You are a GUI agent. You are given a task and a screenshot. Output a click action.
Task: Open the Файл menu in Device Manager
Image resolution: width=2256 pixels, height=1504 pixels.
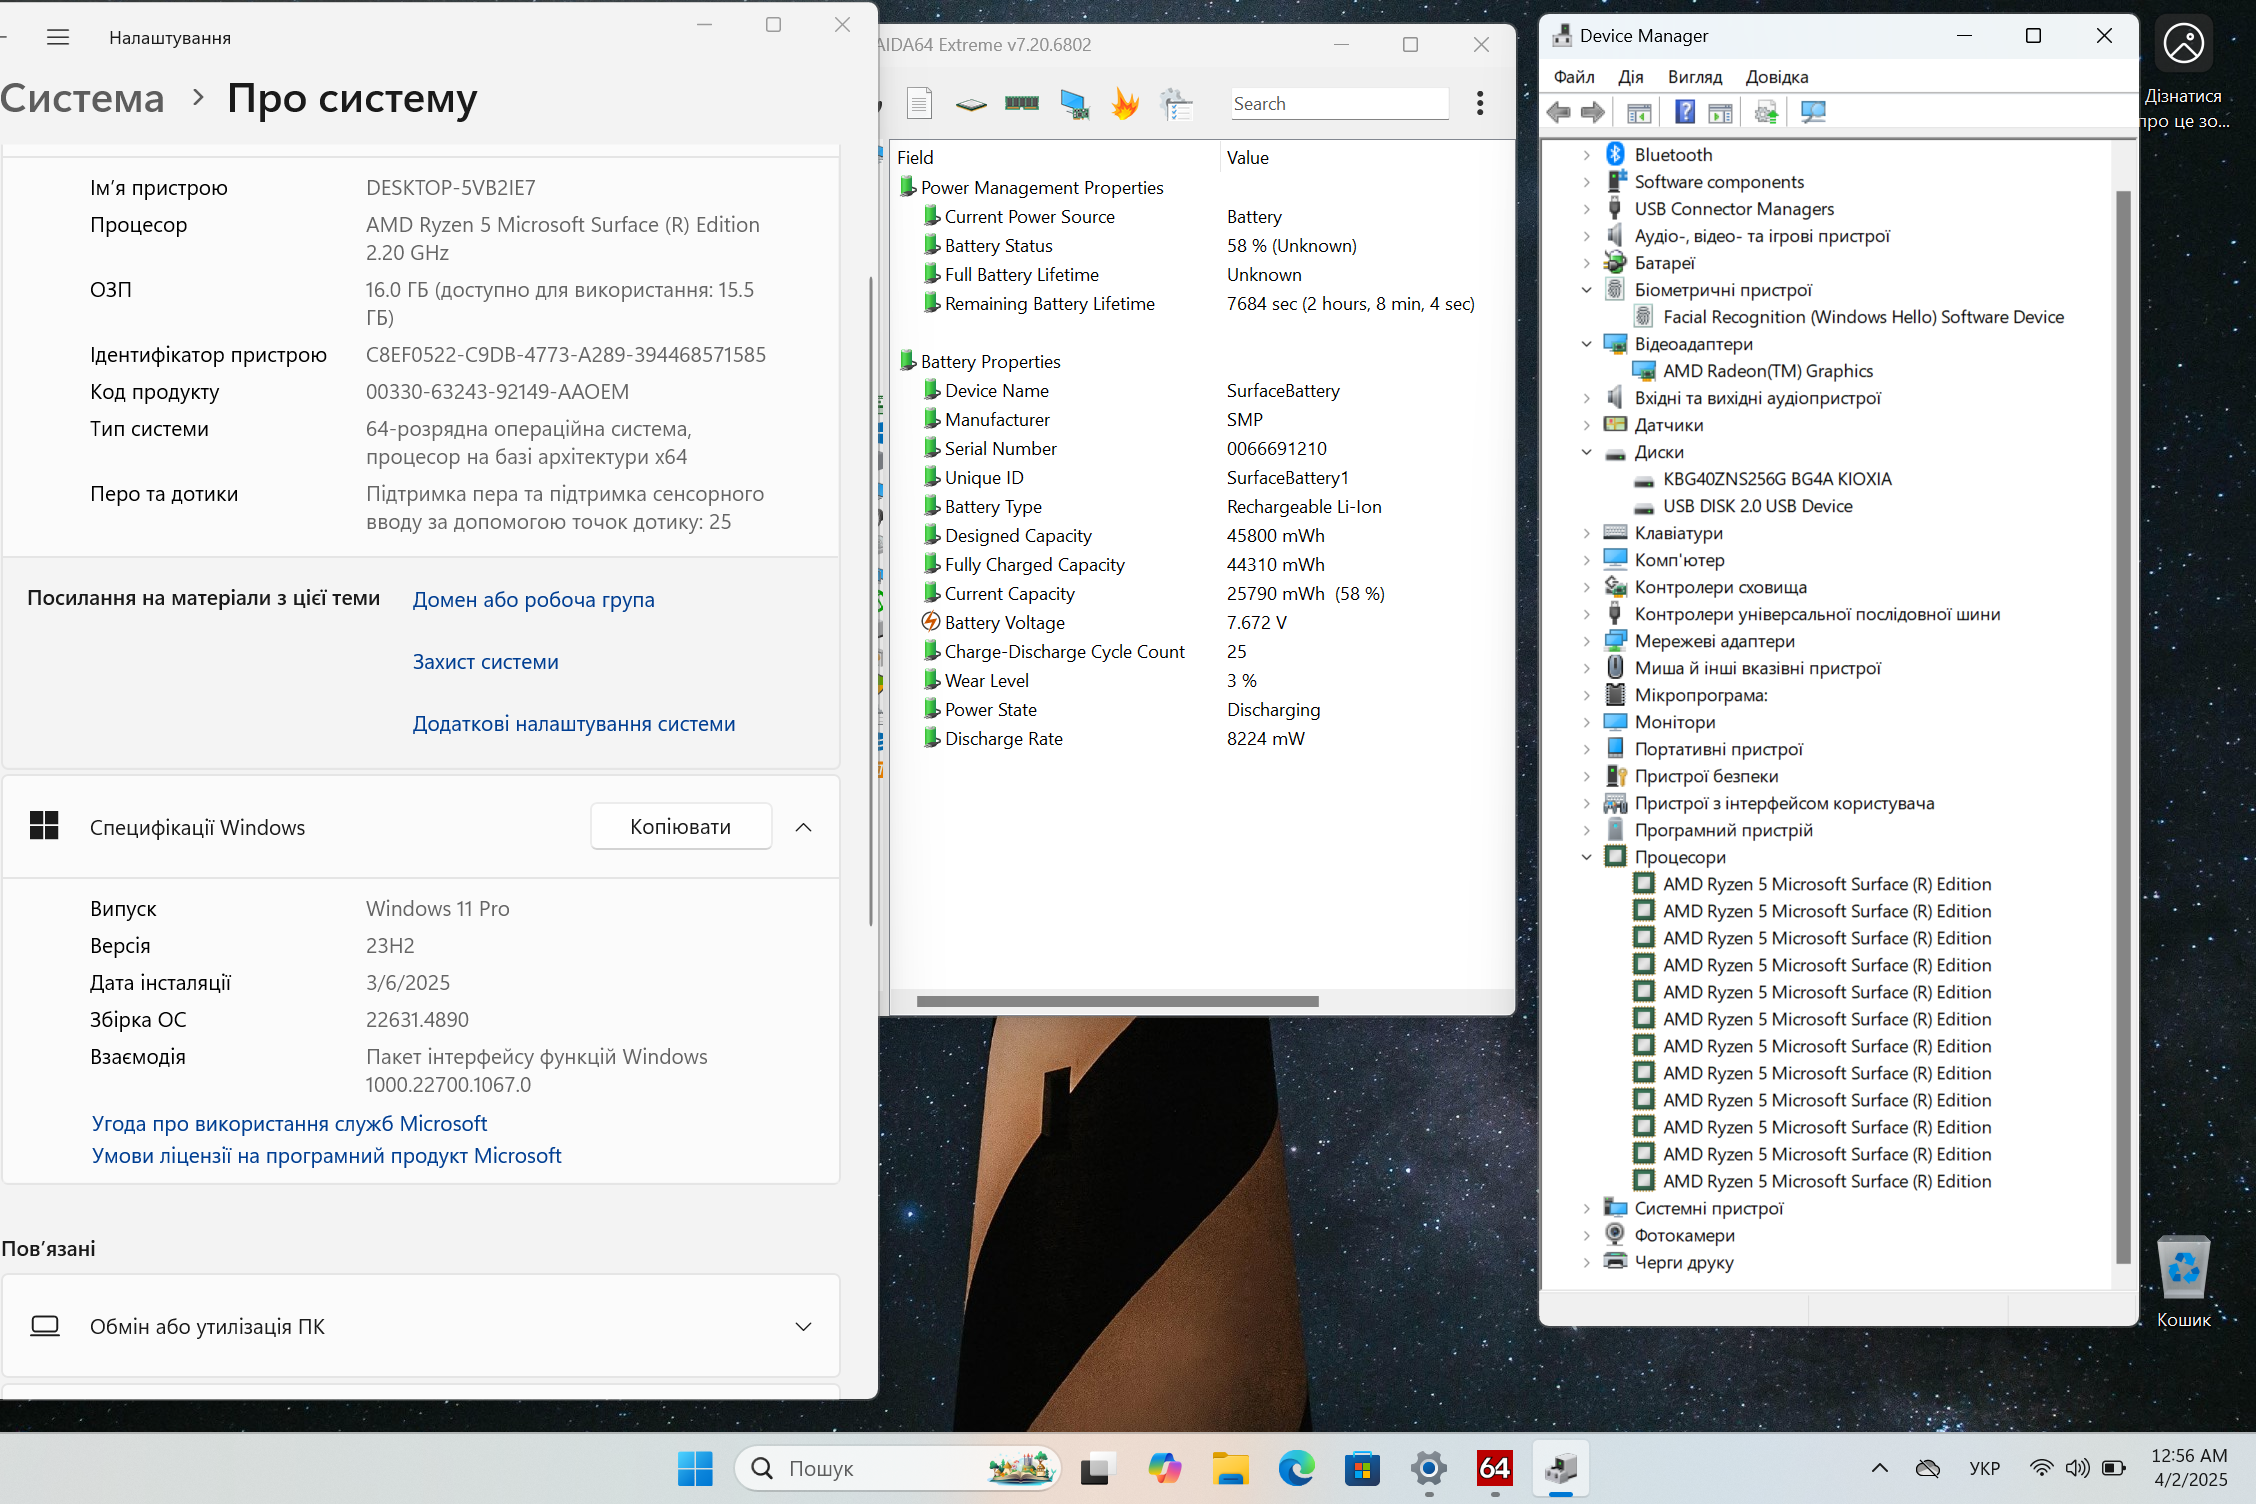tap(1574, 77)
